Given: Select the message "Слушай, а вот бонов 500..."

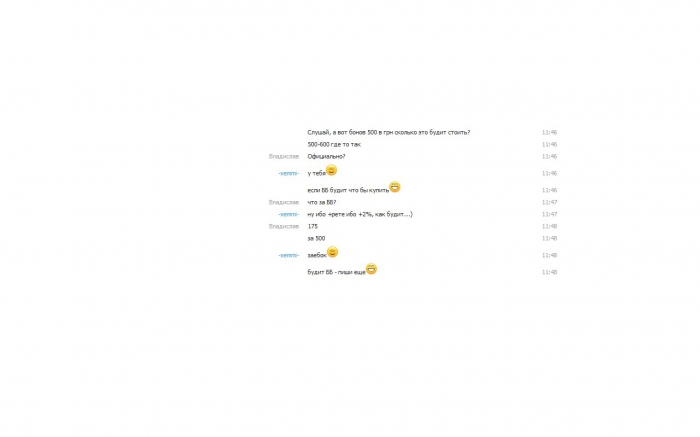Looking at the screenshot, I should coord(388,133).
